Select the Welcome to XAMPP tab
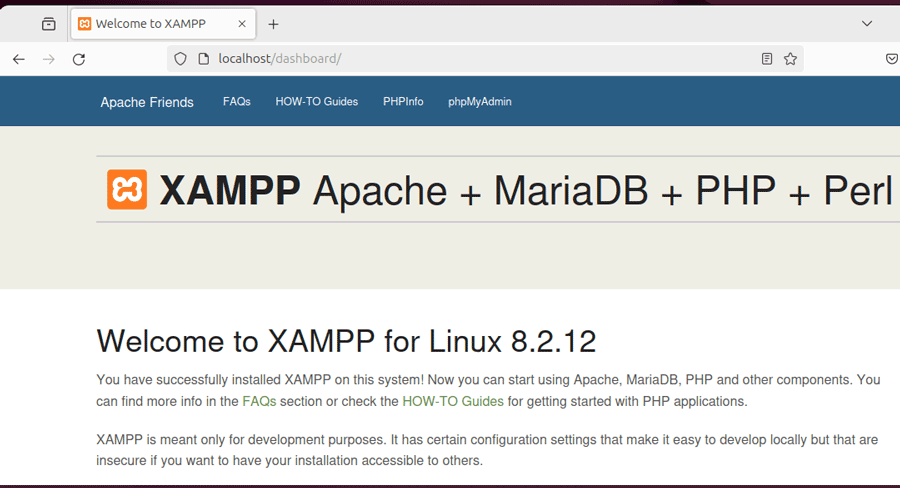900x488 pixels. tap(164, 24)
